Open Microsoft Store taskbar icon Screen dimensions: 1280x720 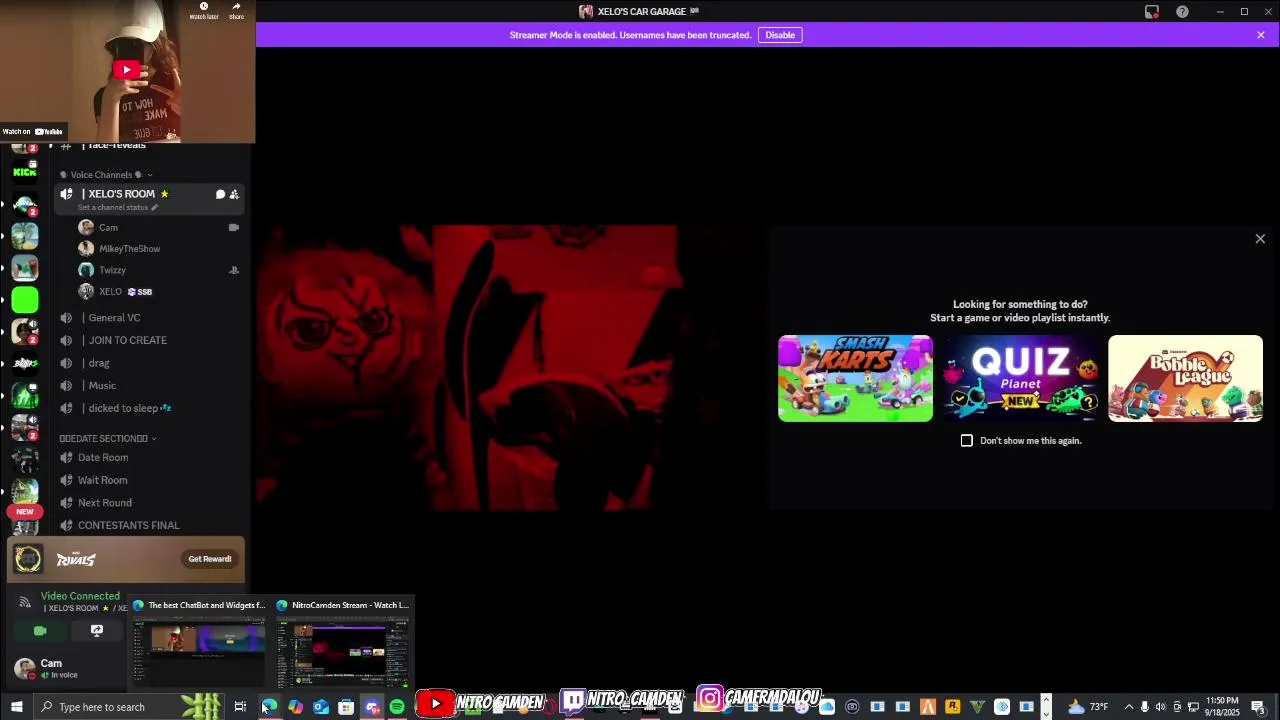coord(346,707)
